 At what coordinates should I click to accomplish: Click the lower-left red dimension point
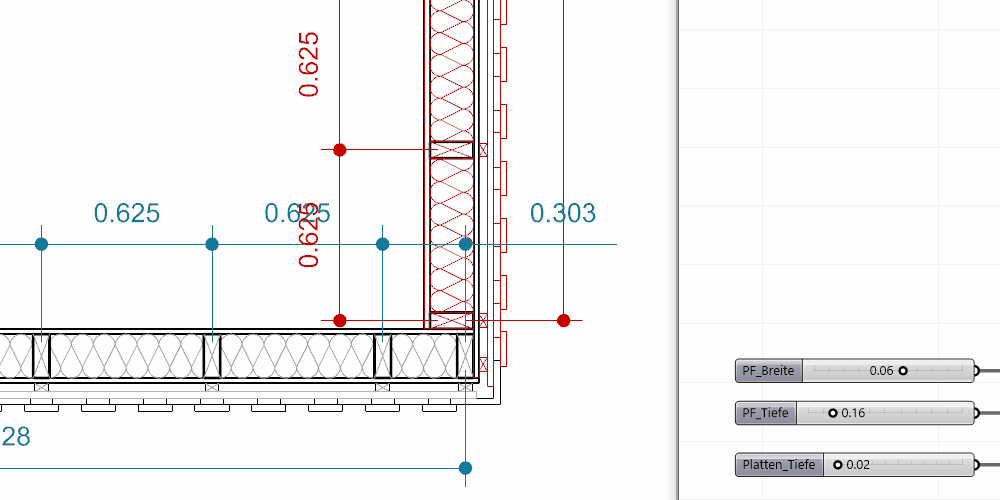pyautogui.click(x=340, y=320)
